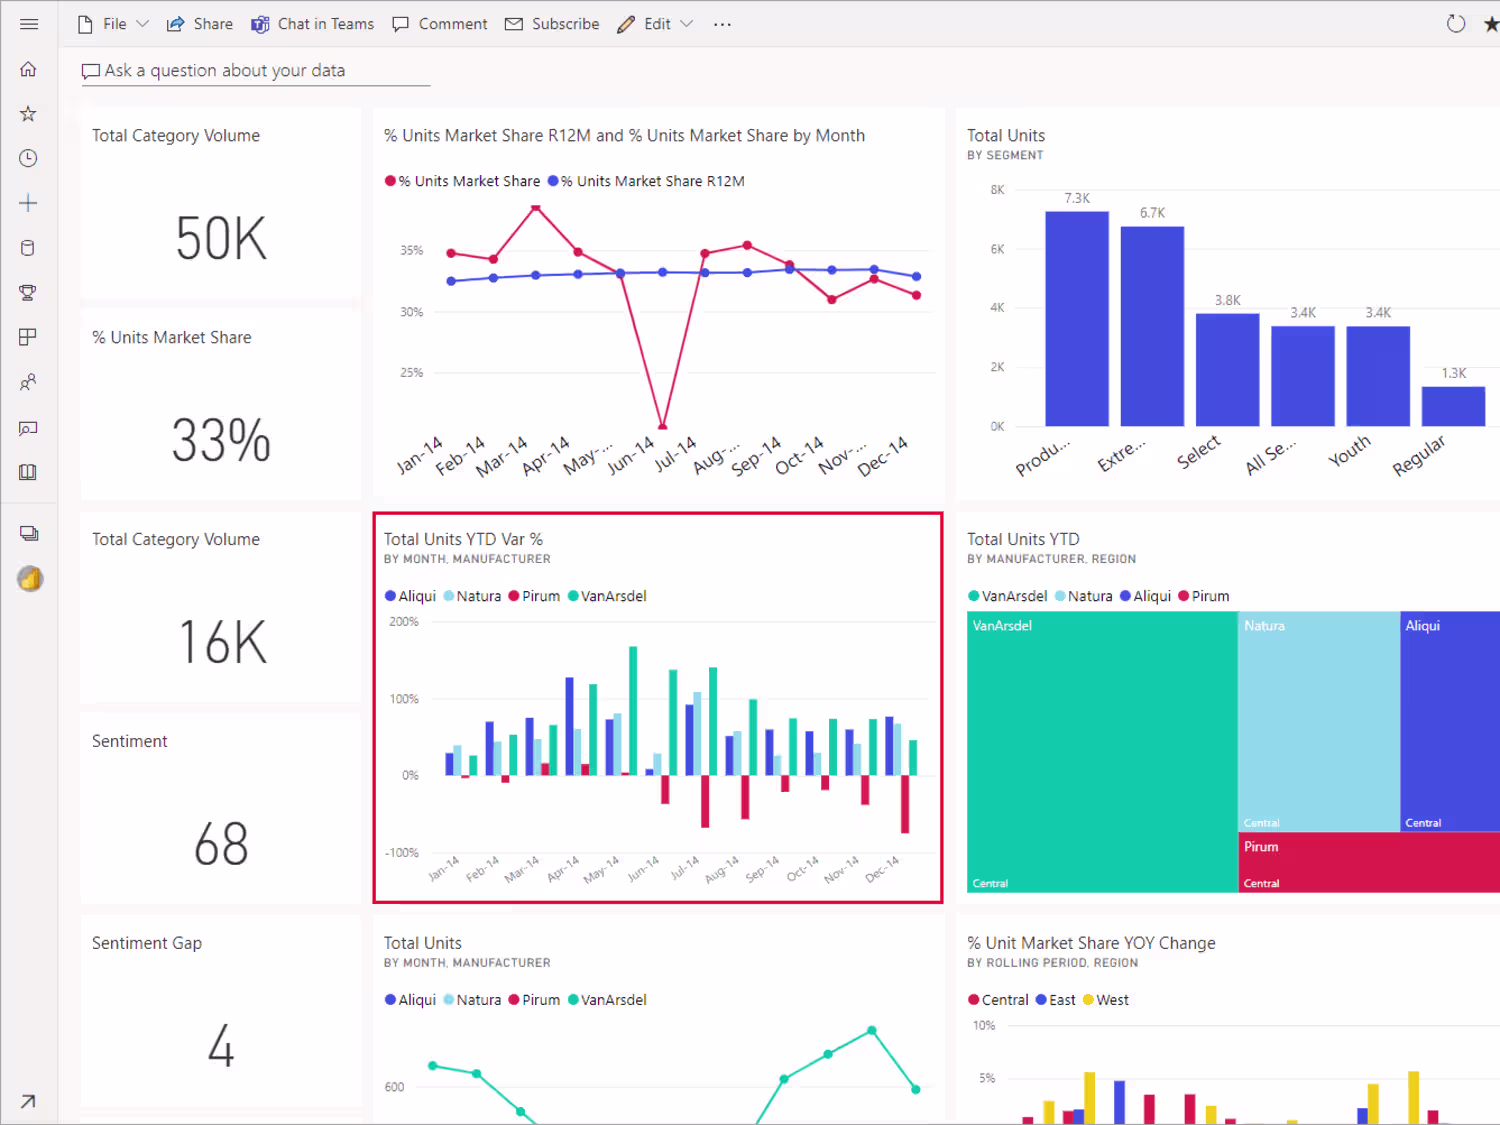
Task: Open the Learn book icon in sidebar
Action: [28, 472]
